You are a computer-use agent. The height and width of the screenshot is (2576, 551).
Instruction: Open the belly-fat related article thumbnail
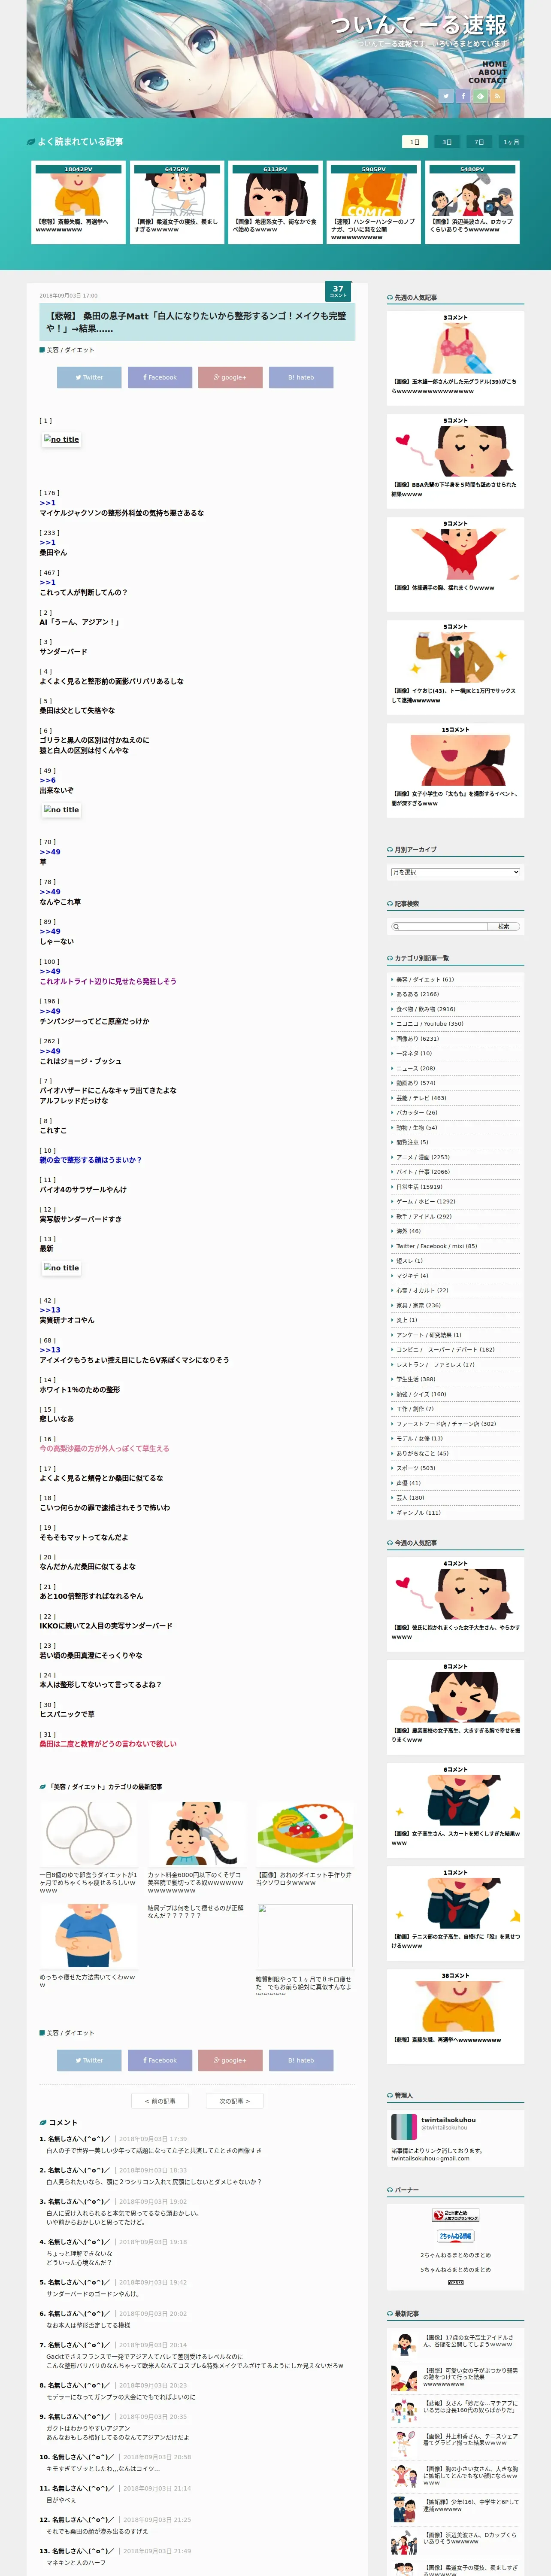[x=88, y=1936]
